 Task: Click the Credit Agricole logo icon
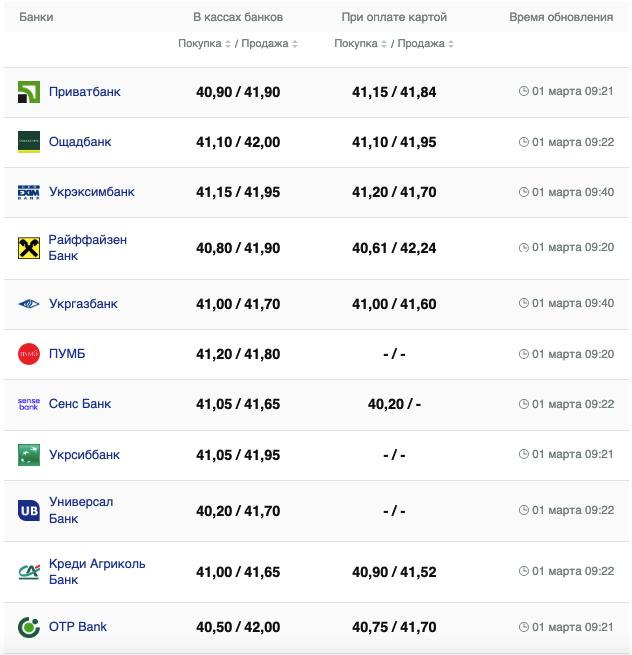click(x=29, y=572)
